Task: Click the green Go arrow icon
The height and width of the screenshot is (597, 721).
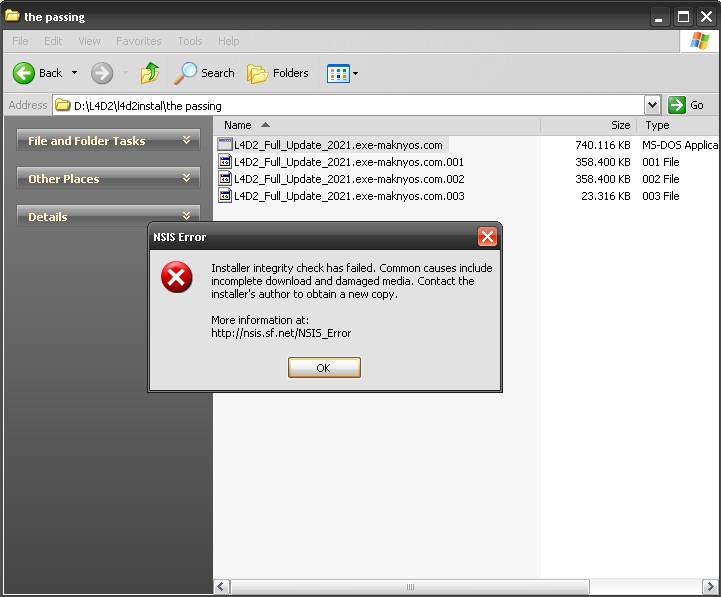Action: (678, 105)
